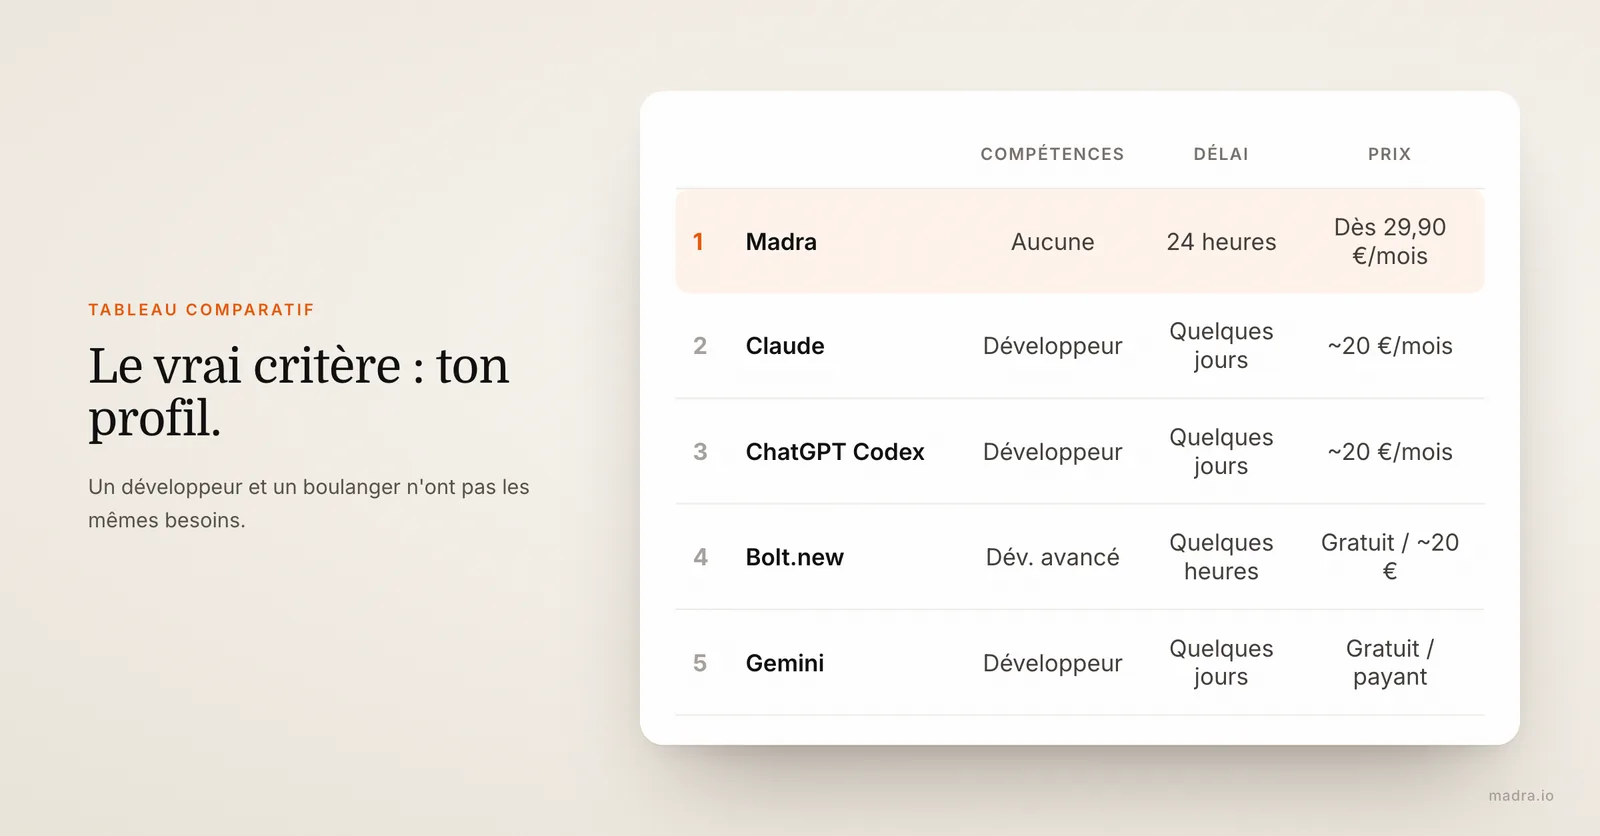Select the Bolt.new name cell
This screenshot has width=1600, height=836.
[795, 557]
